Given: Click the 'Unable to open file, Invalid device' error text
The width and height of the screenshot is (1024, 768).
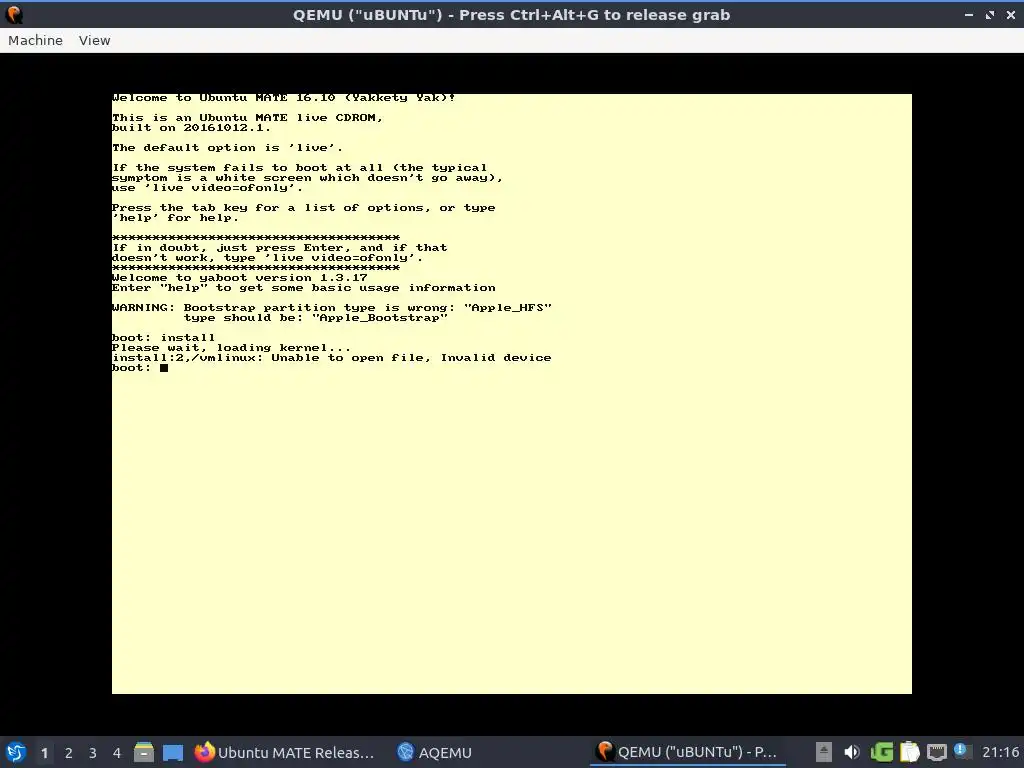Looking at the screenshot, I should pos(411,358).
